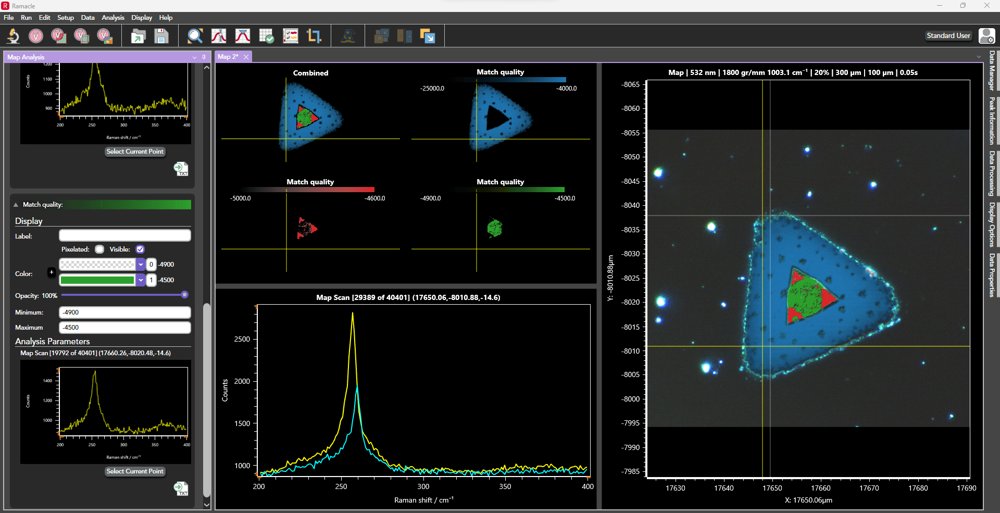1000x513 pixels.
Task: Open the Analysis menu
Action: point(113,18)
